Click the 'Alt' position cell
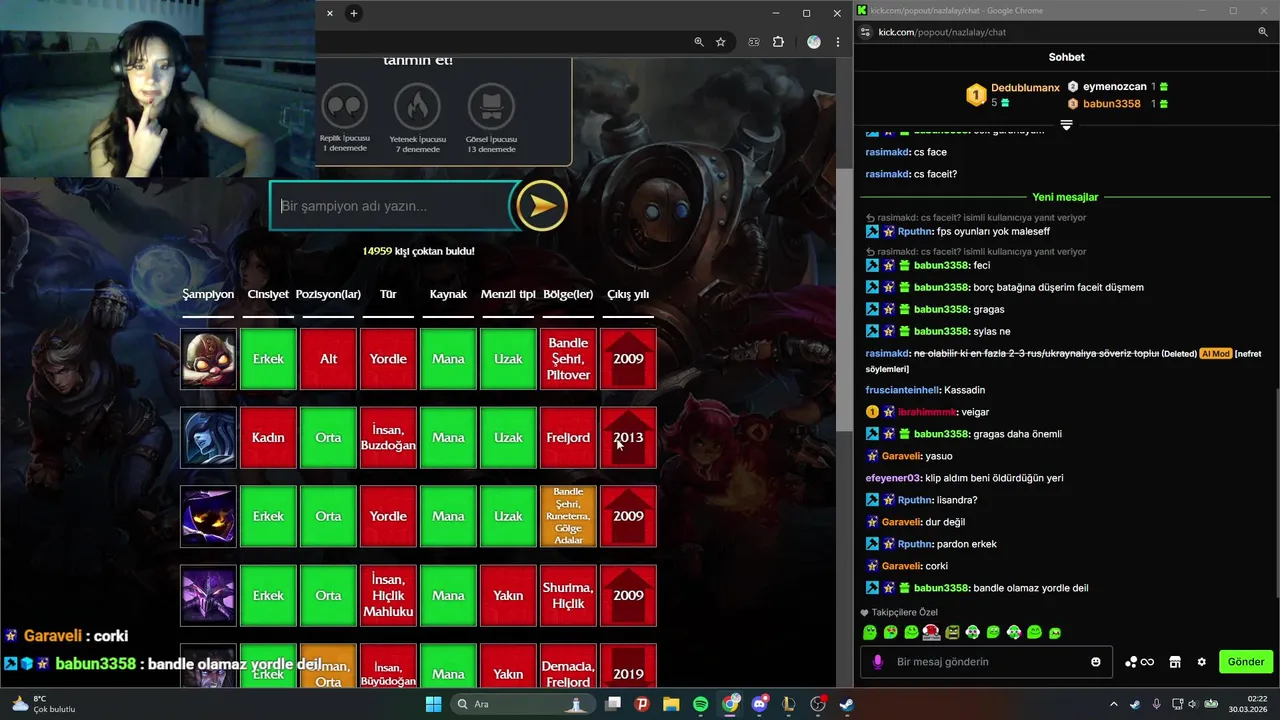Image resolution: width=1280 pixels, height=720 pixels. point(328,359)
